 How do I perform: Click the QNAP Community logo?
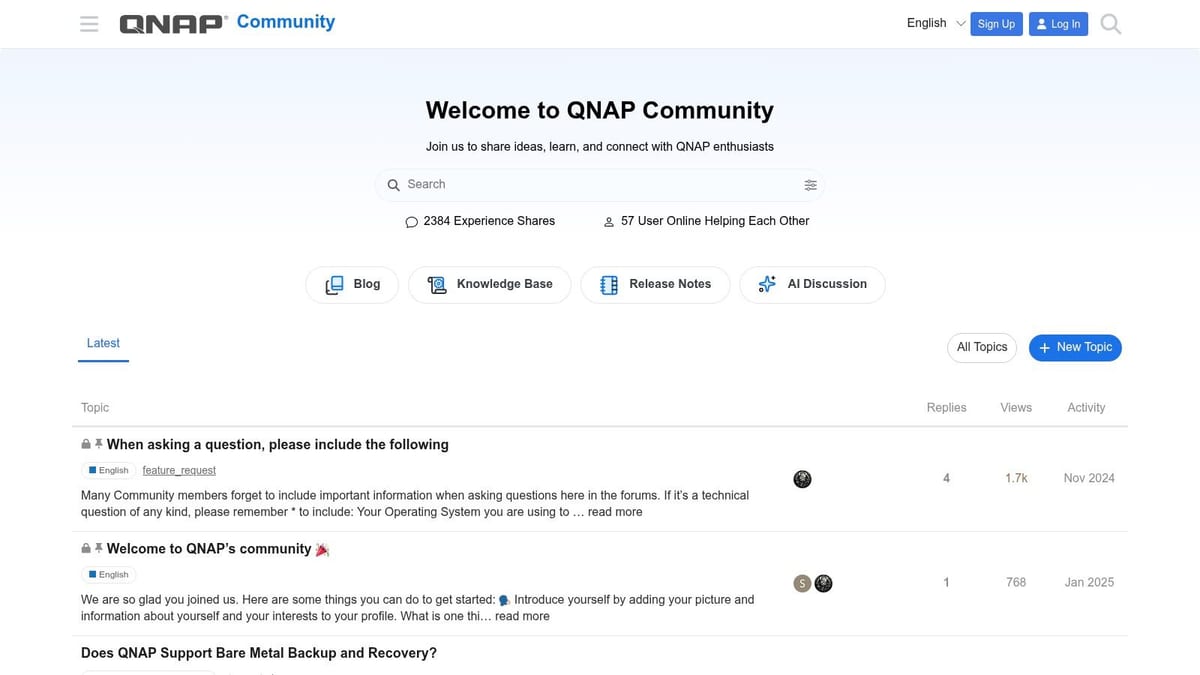[x=227, y=23]
